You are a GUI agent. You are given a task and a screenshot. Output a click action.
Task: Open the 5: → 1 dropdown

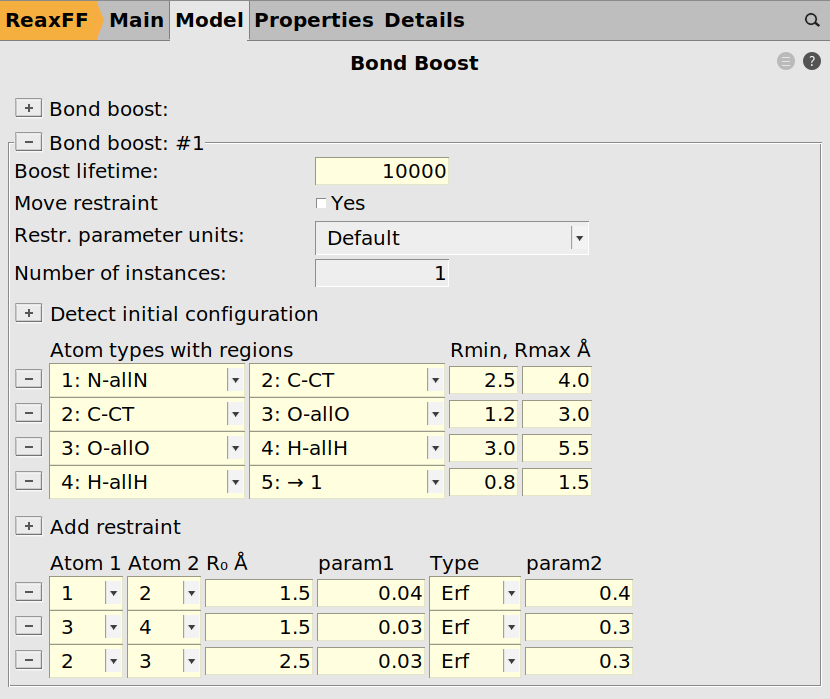[x=347, y=482]
